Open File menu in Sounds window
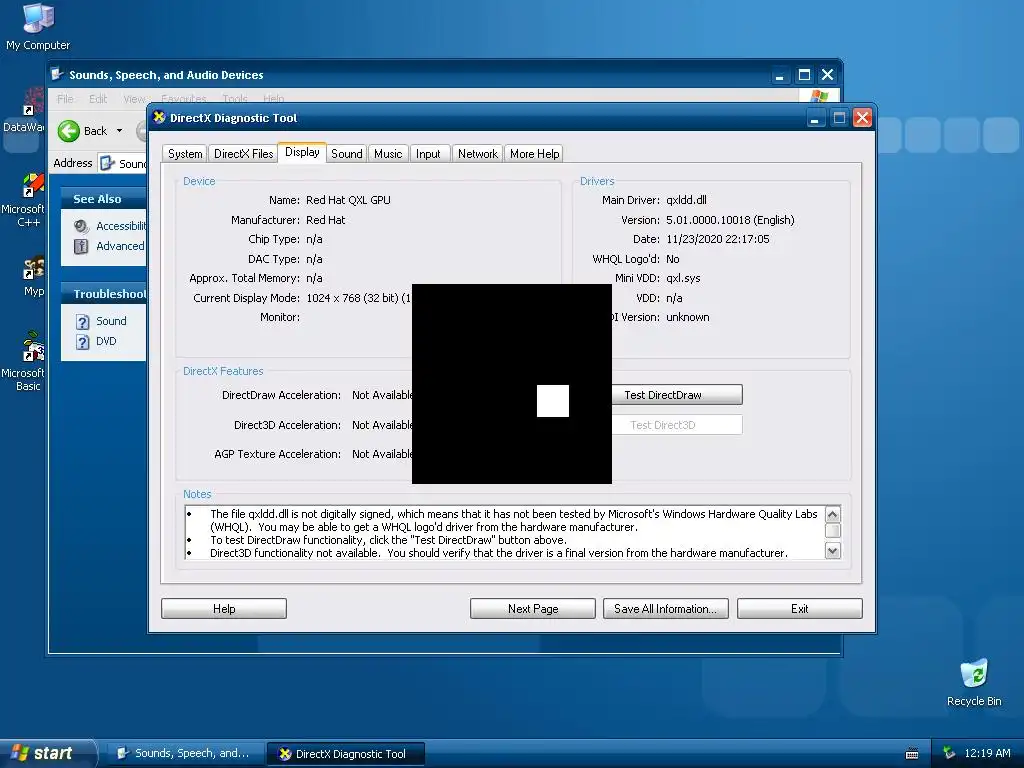The image size is (1024, 768). point(65,99)
